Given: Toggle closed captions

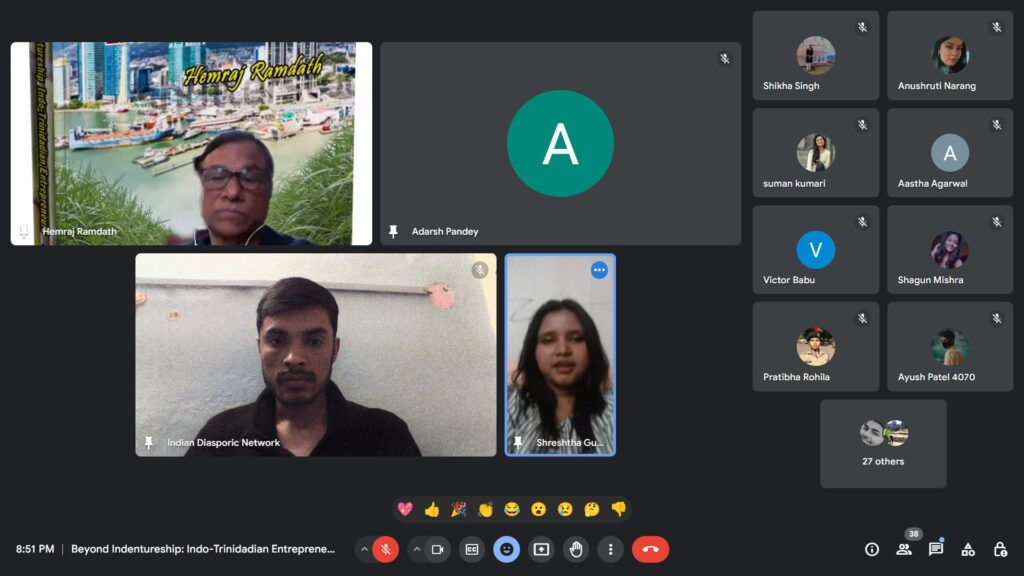Looking at the screenshot, I should [x=472, y=549].
